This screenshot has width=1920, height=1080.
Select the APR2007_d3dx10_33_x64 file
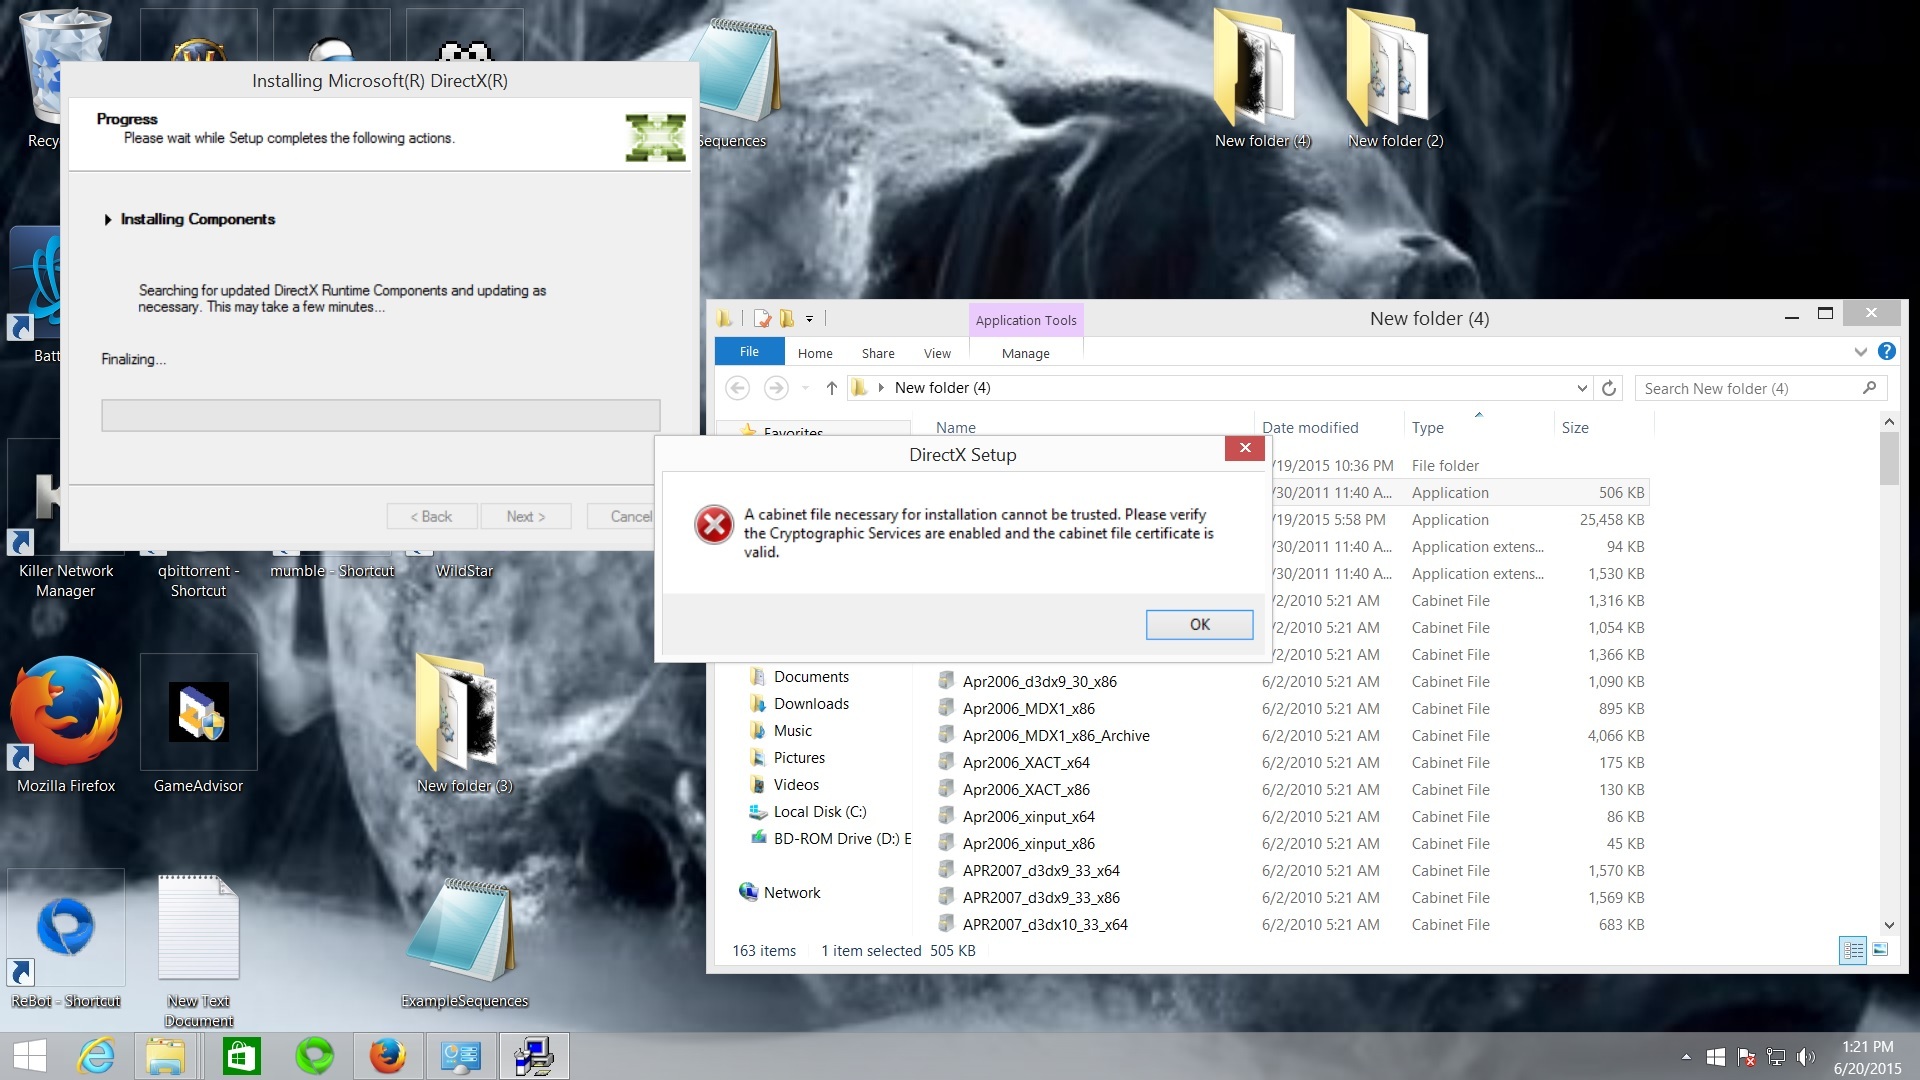1045,925
